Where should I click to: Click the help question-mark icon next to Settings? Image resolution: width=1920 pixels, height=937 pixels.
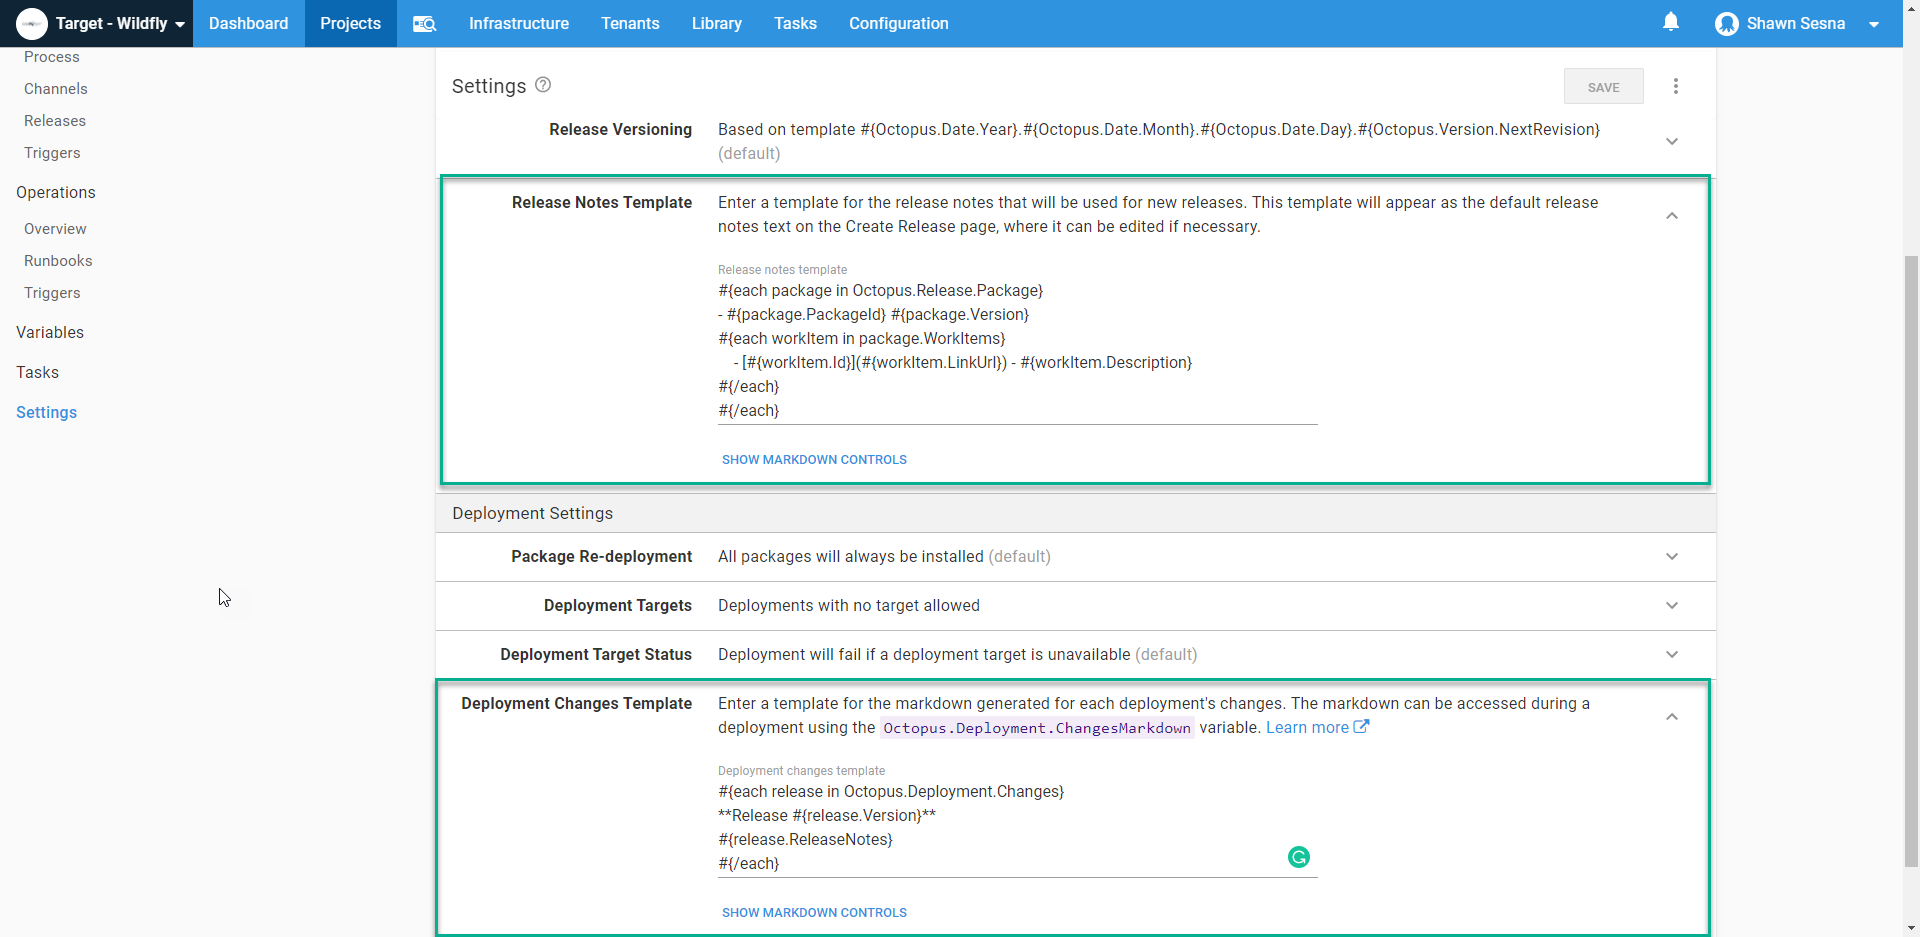pyautogui.click(x=542, y=85)
